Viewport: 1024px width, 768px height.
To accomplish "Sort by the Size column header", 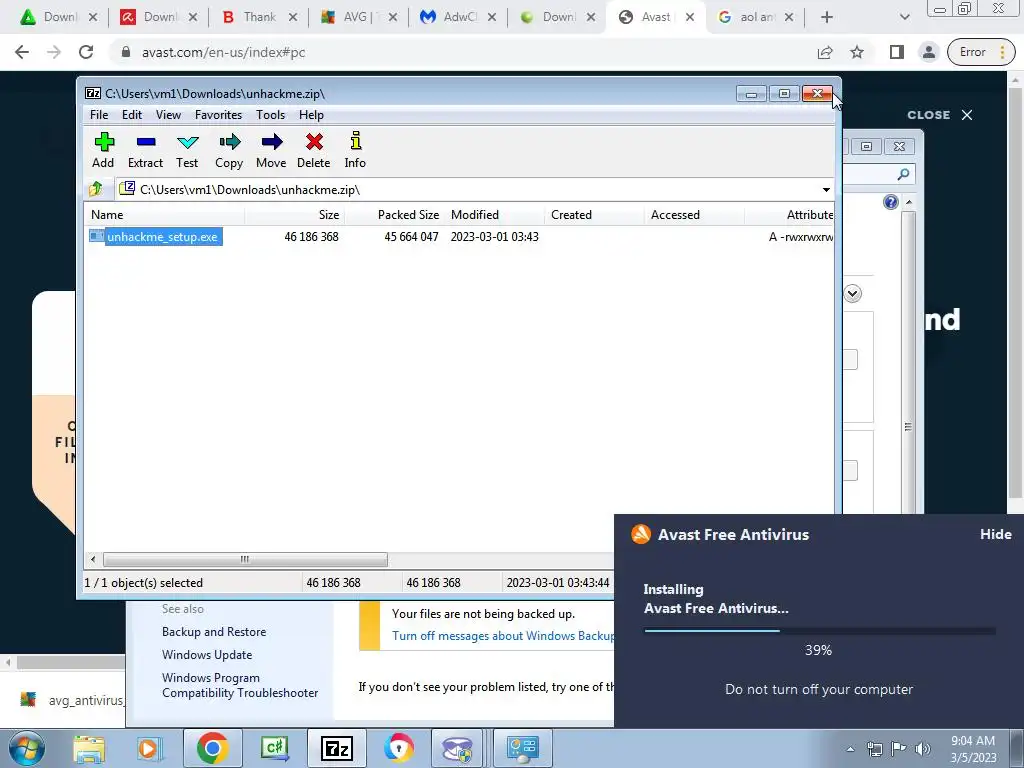I will pyautogui.click(x=295, y=215).
